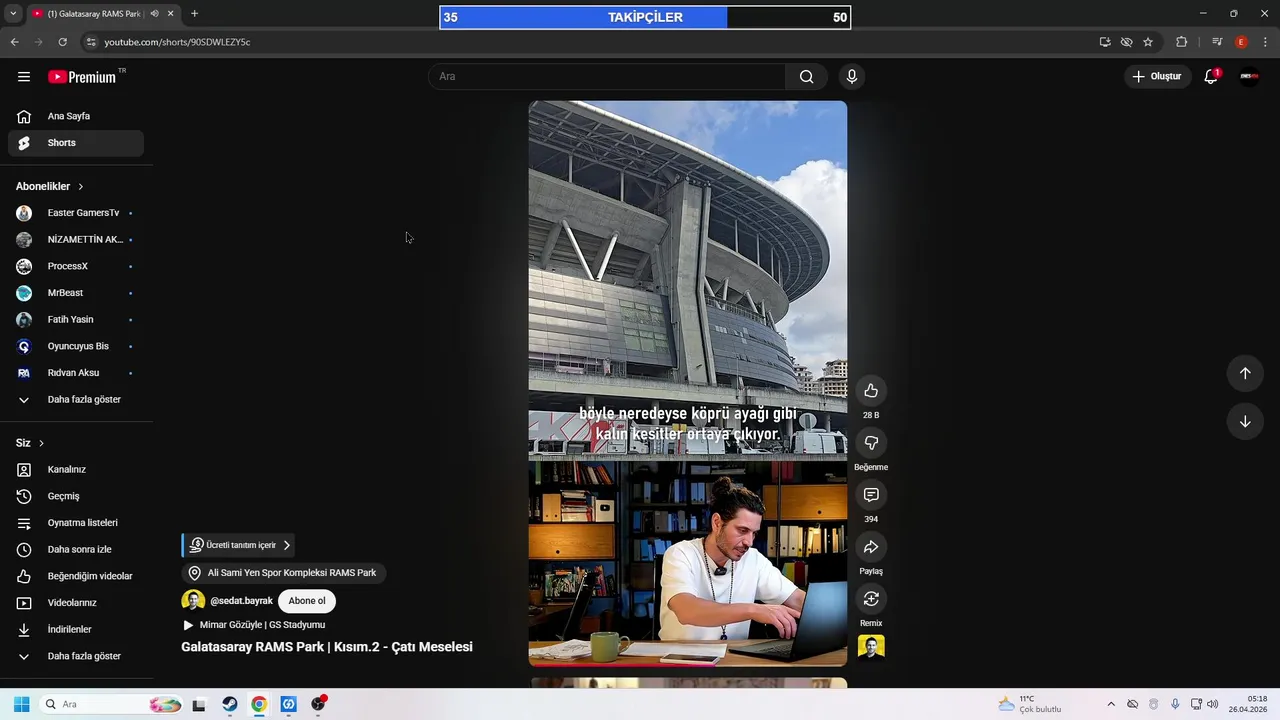The image size is (1280, 720).
Task: Go to Ana Sayfa
Action: 76,116
